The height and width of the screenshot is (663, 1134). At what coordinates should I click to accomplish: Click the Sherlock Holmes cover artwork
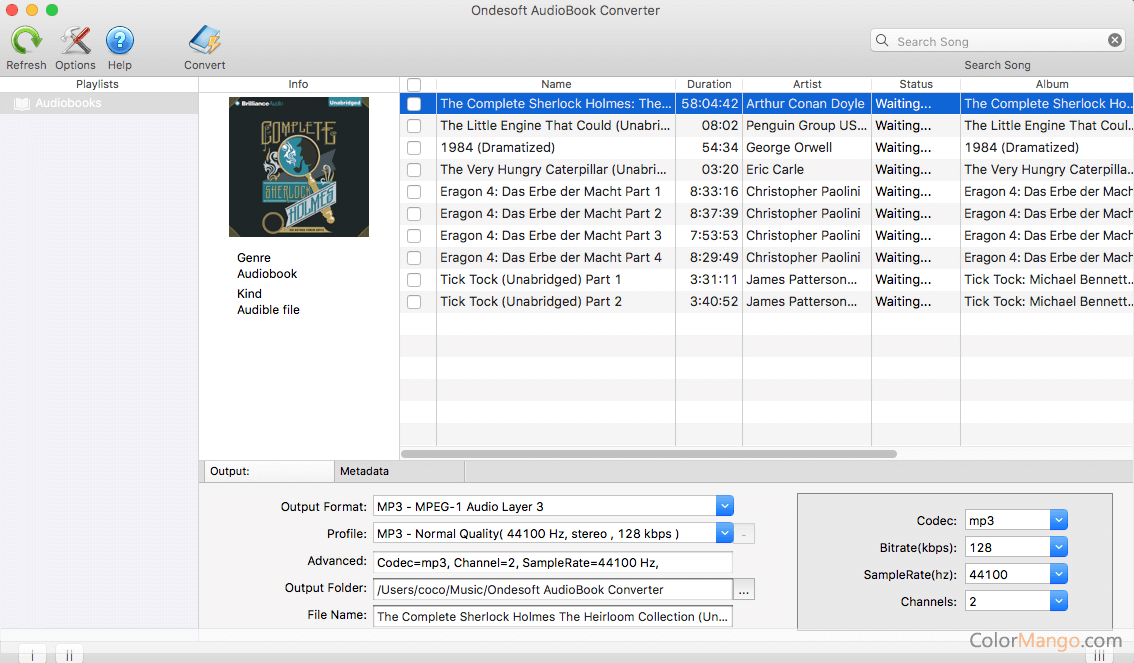pyautogui.click(x=299, y=166)
